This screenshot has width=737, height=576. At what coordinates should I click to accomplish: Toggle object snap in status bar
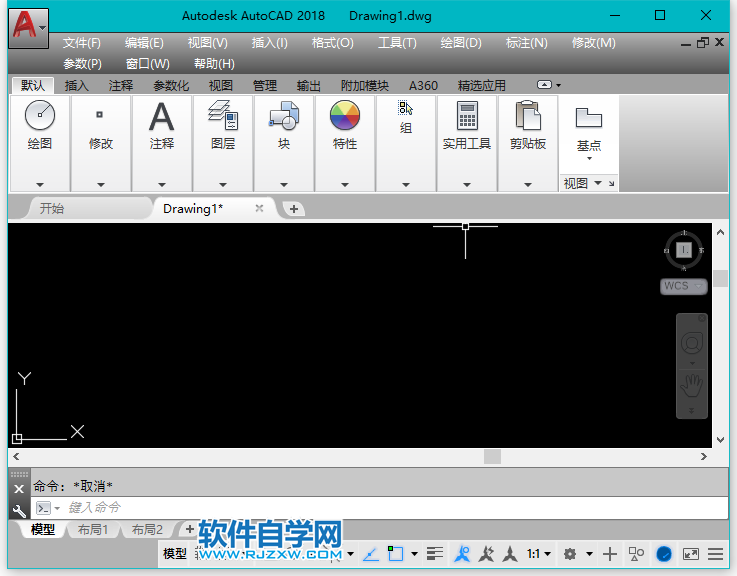(395, 554)
